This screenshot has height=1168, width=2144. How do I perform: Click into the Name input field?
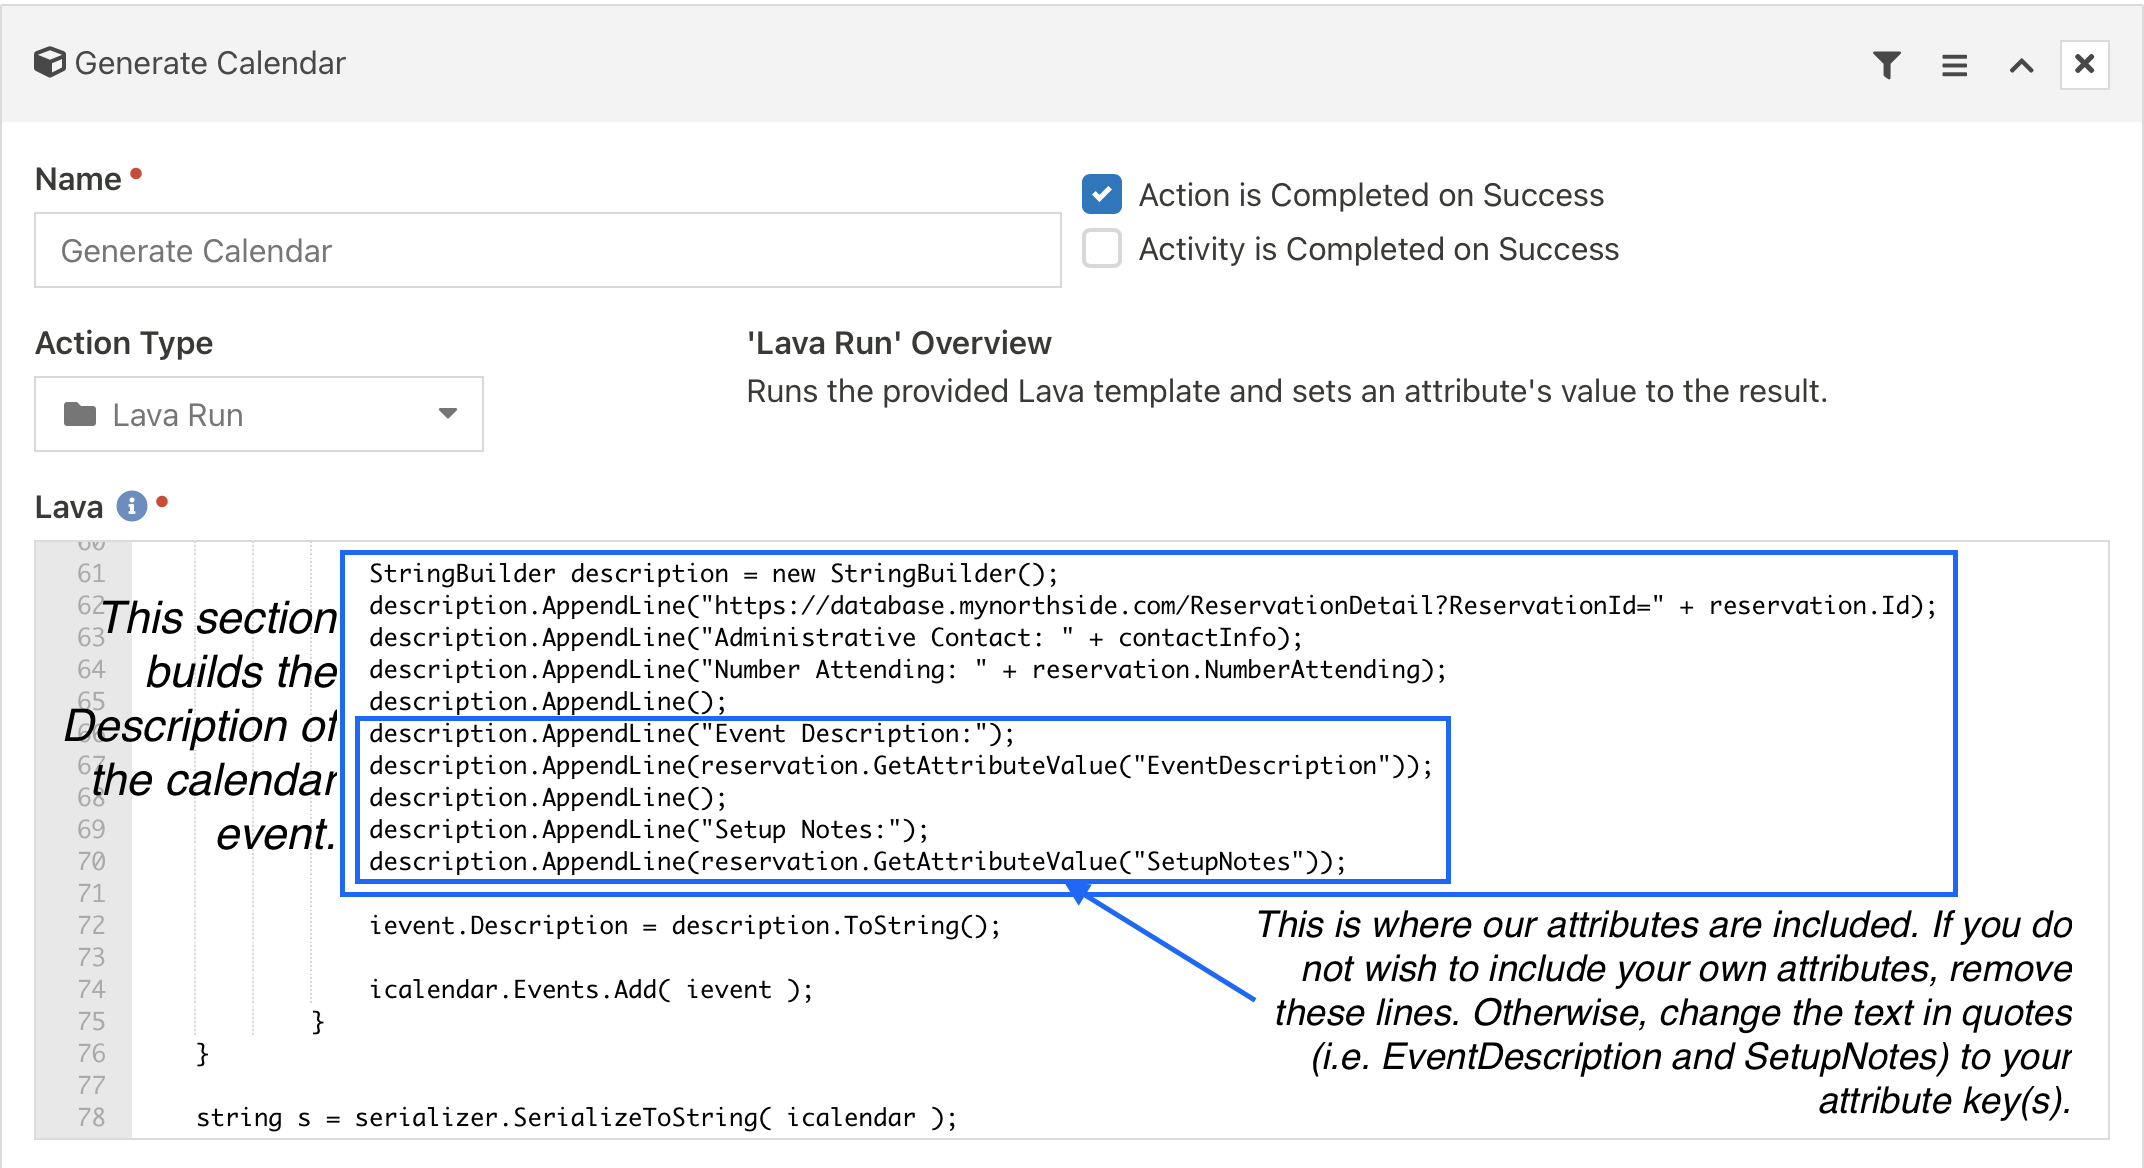pos(548,250)
